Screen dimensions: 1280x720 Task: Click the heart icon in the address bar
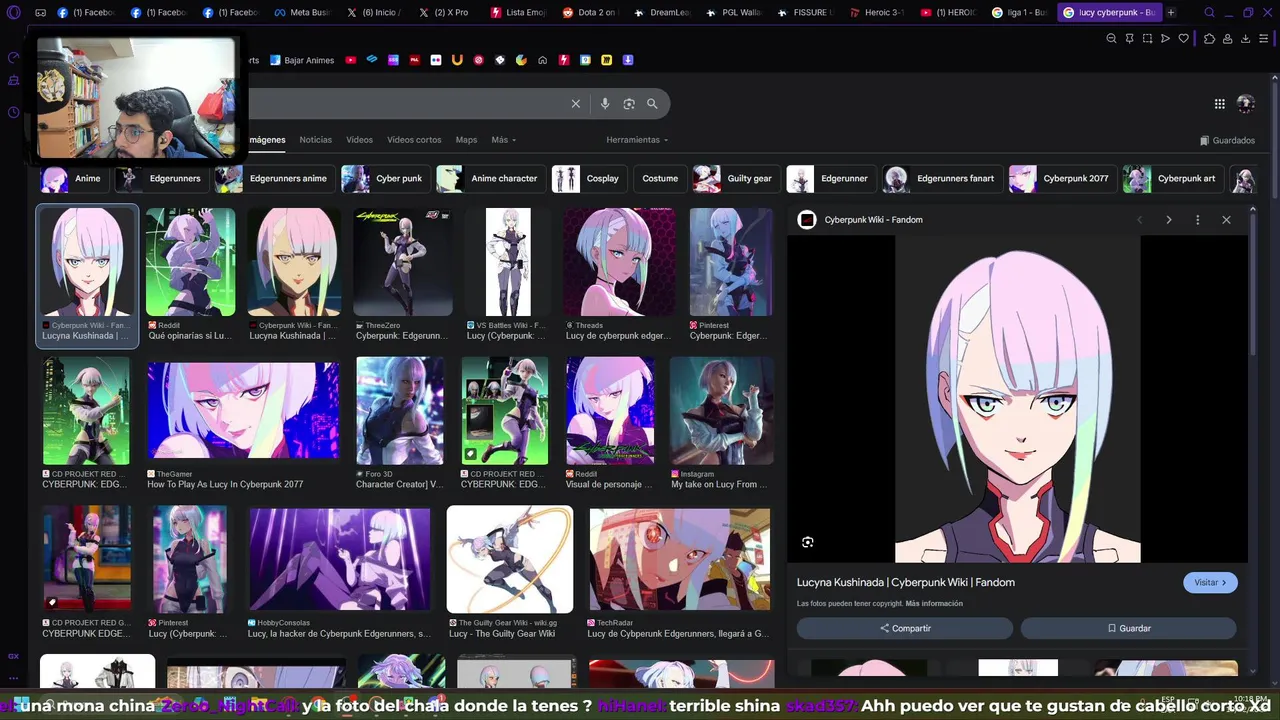click(x=1184, y=39)
